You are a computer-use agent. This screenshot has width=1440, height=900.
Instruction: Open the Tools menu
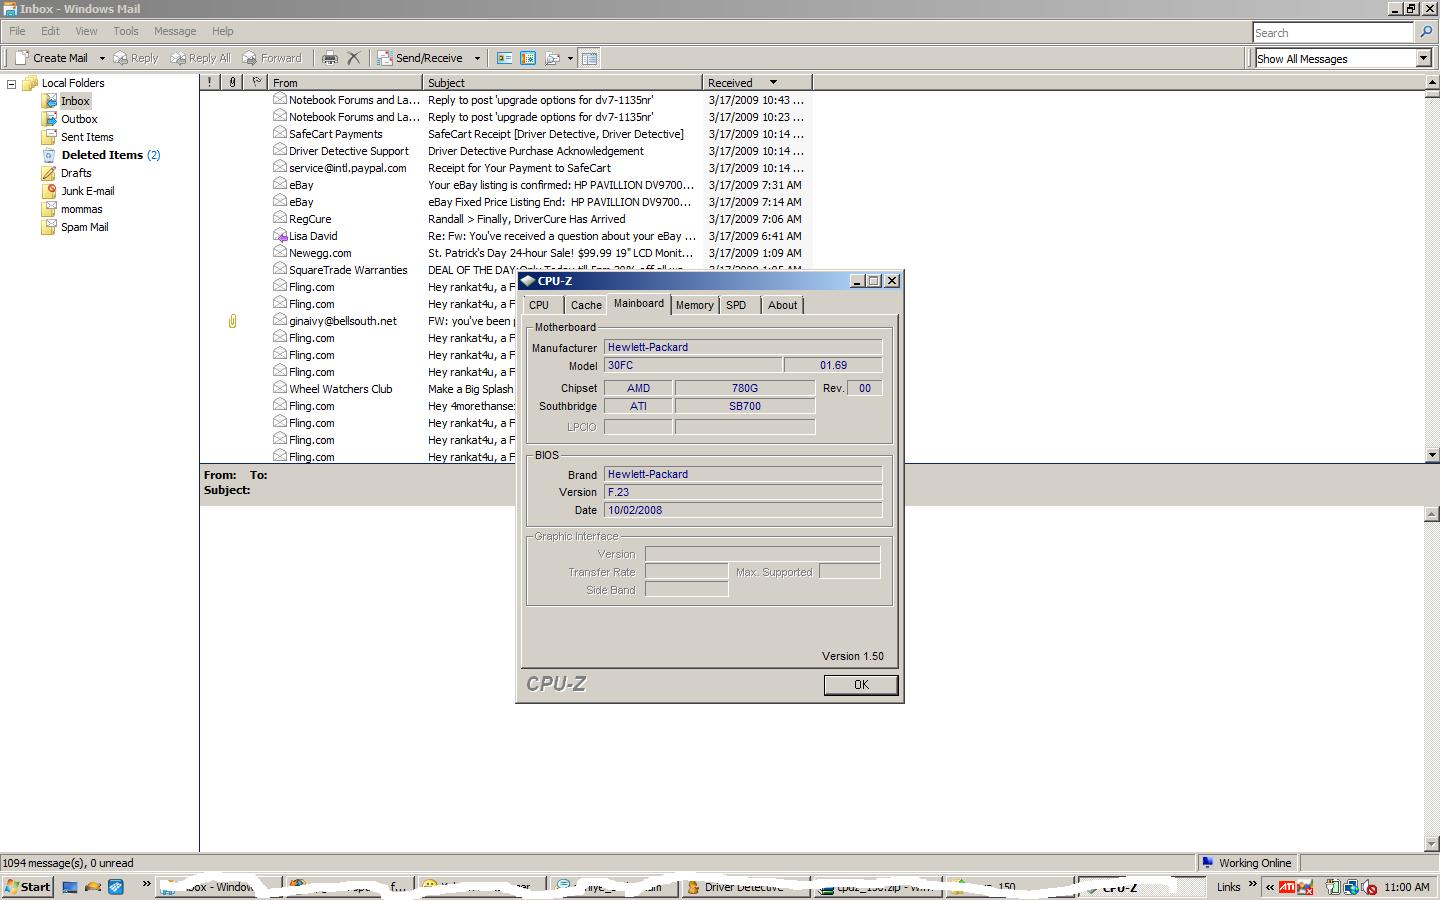click(126, 31)
